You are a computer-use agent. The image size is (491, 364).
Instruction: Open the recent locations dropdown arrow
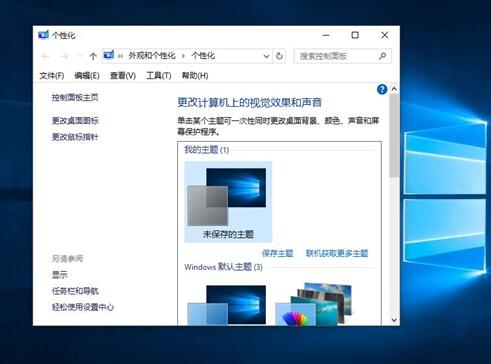coord(79,56)
